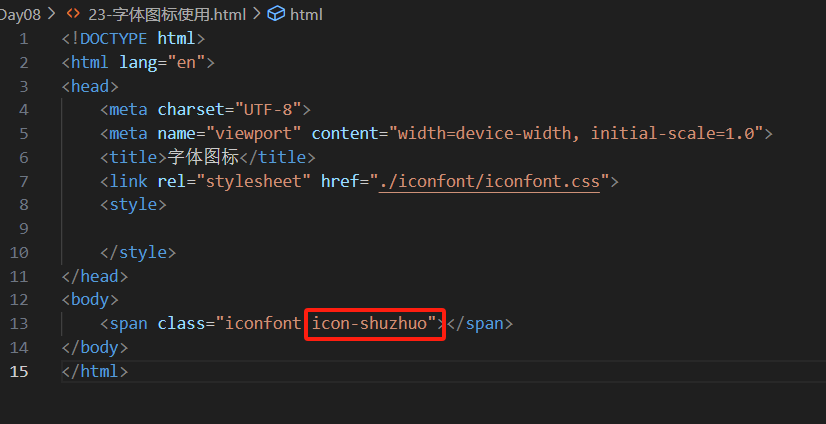This screenshot has width=826, height=424.
Task: Click the "en" language value
Action: [x=186, y=63]
